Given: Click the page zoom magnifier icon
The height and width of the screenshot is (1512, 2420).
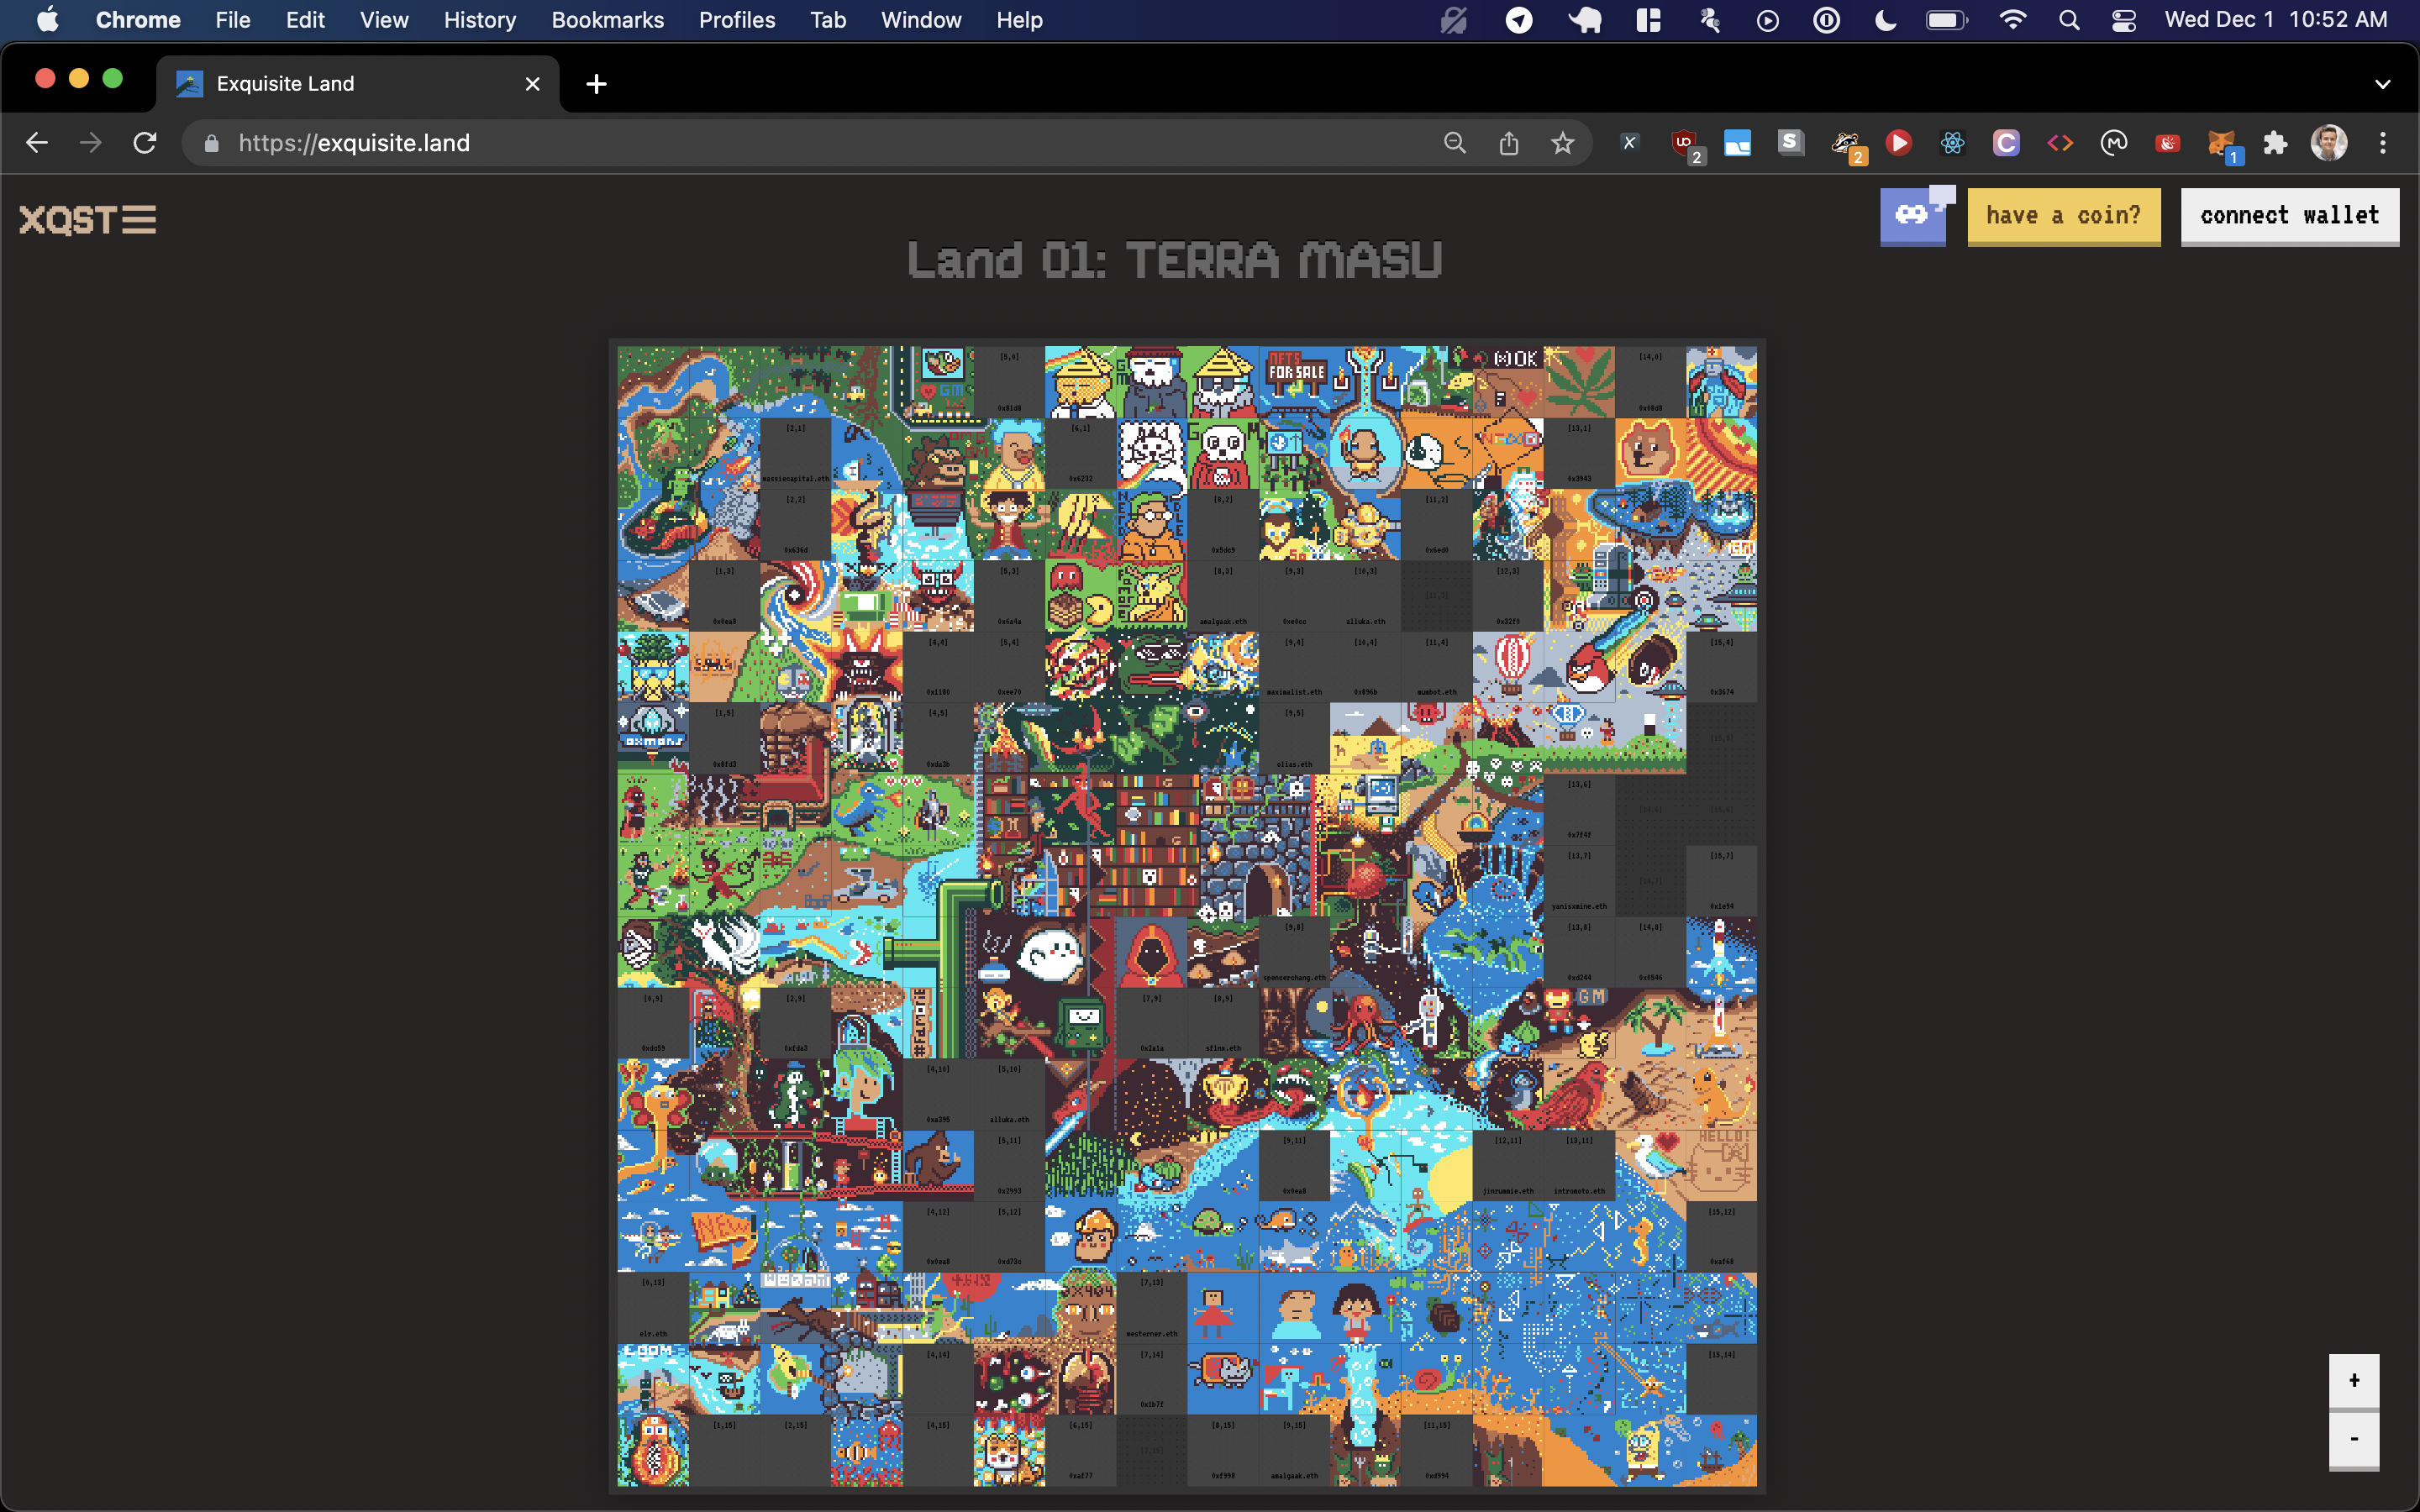Looking at the screenshot, I should [x=1455, y=143].
